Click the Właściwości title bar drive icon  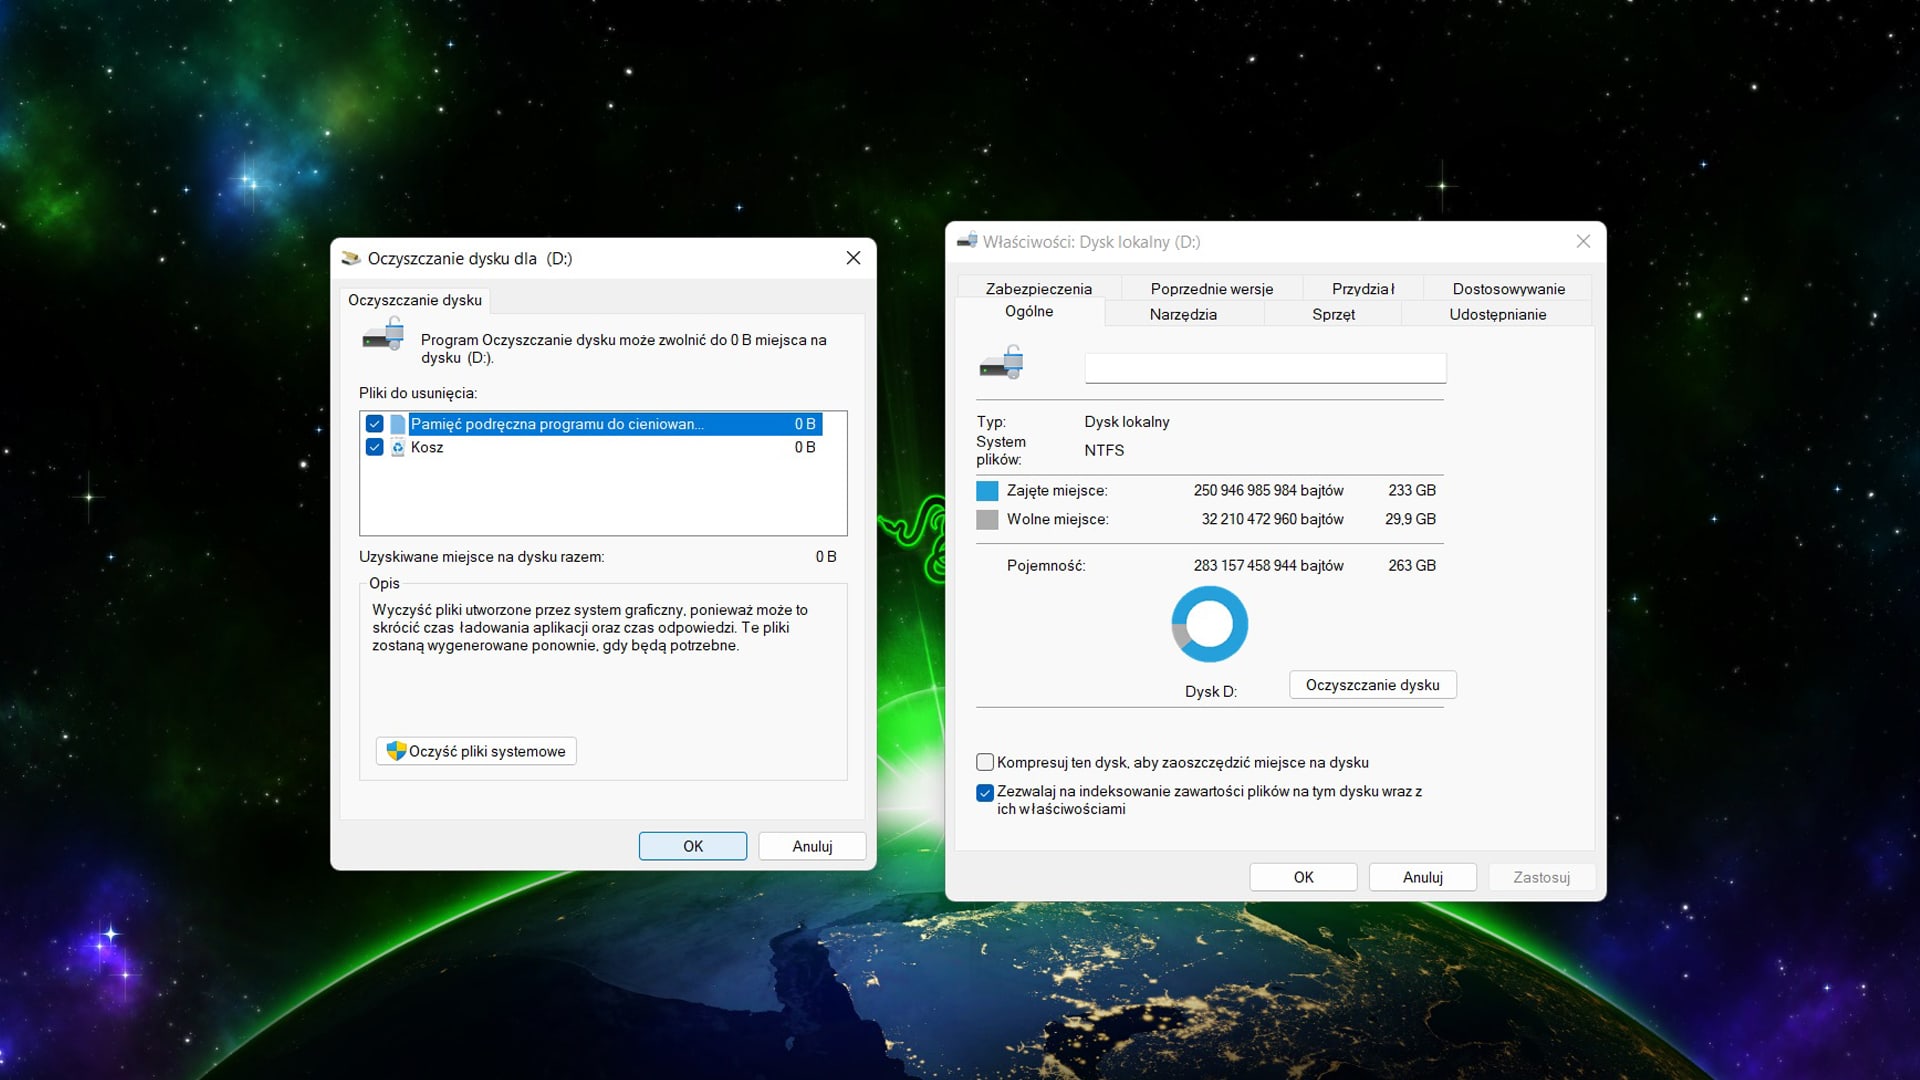(x=967, y=241)
